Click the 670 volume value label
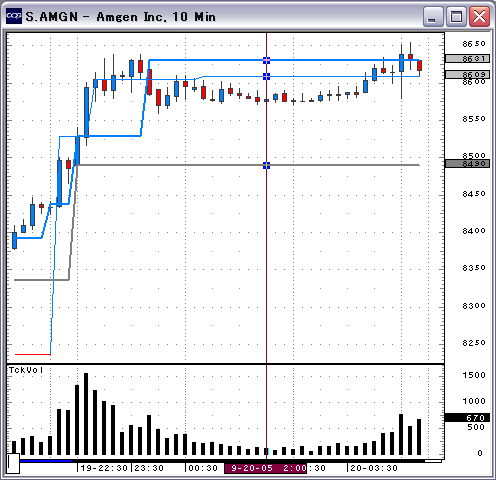Viewport: 496px width, 480px height. pyautogui.click(x=467, y=418)
